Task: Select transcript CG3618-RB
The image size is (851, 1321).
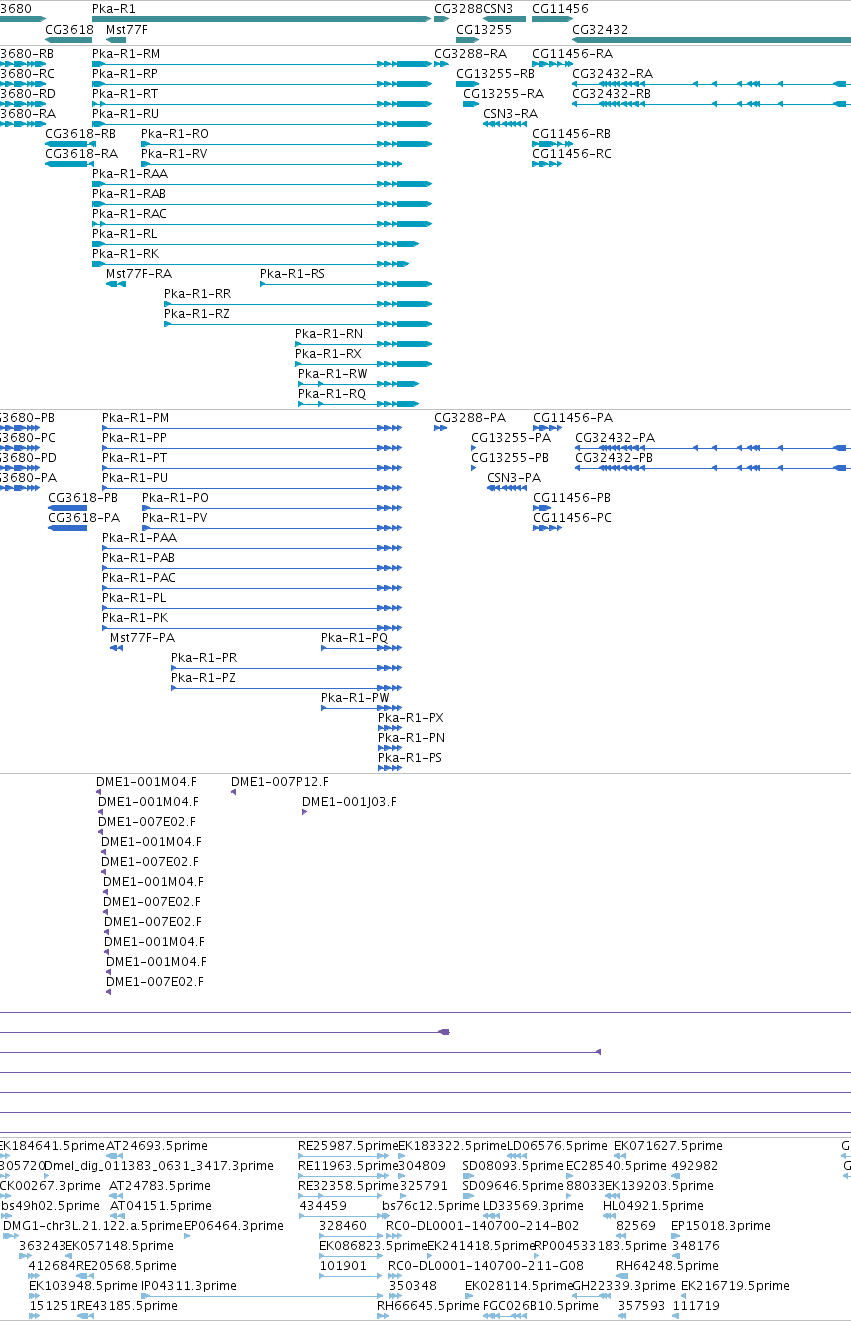Action: (x=81, y=134)
